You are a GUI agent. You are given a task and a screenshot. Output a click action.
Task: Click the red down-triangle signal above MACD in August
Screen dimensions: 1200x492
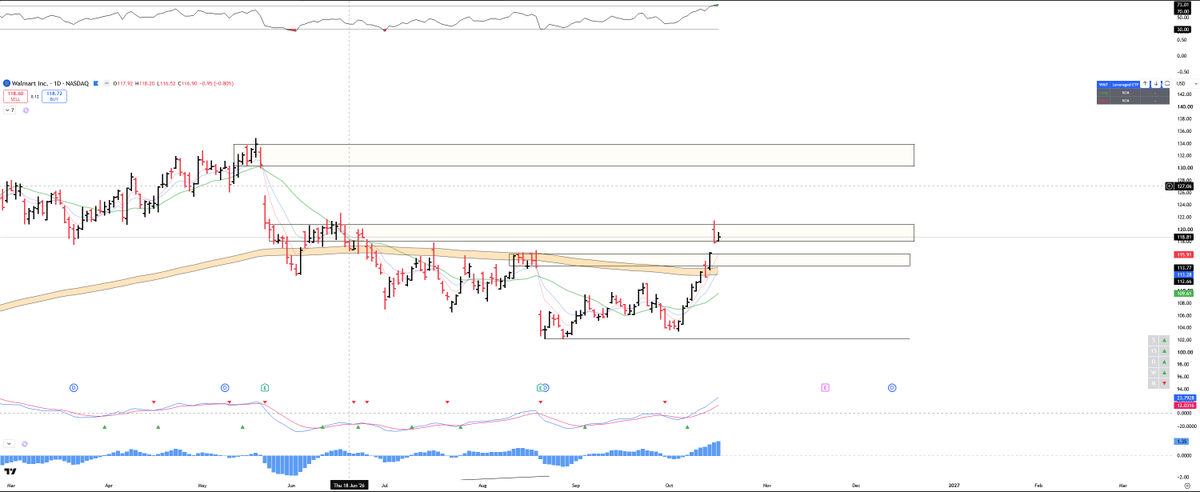tap(541, 402)
